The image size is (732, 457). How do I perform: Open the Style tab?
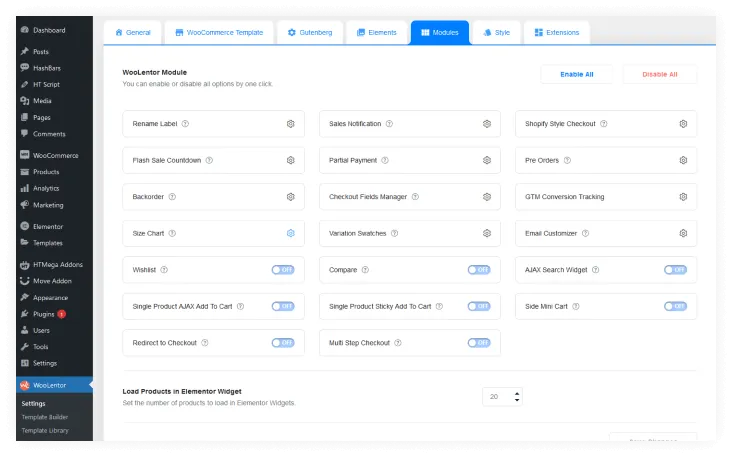497,33
